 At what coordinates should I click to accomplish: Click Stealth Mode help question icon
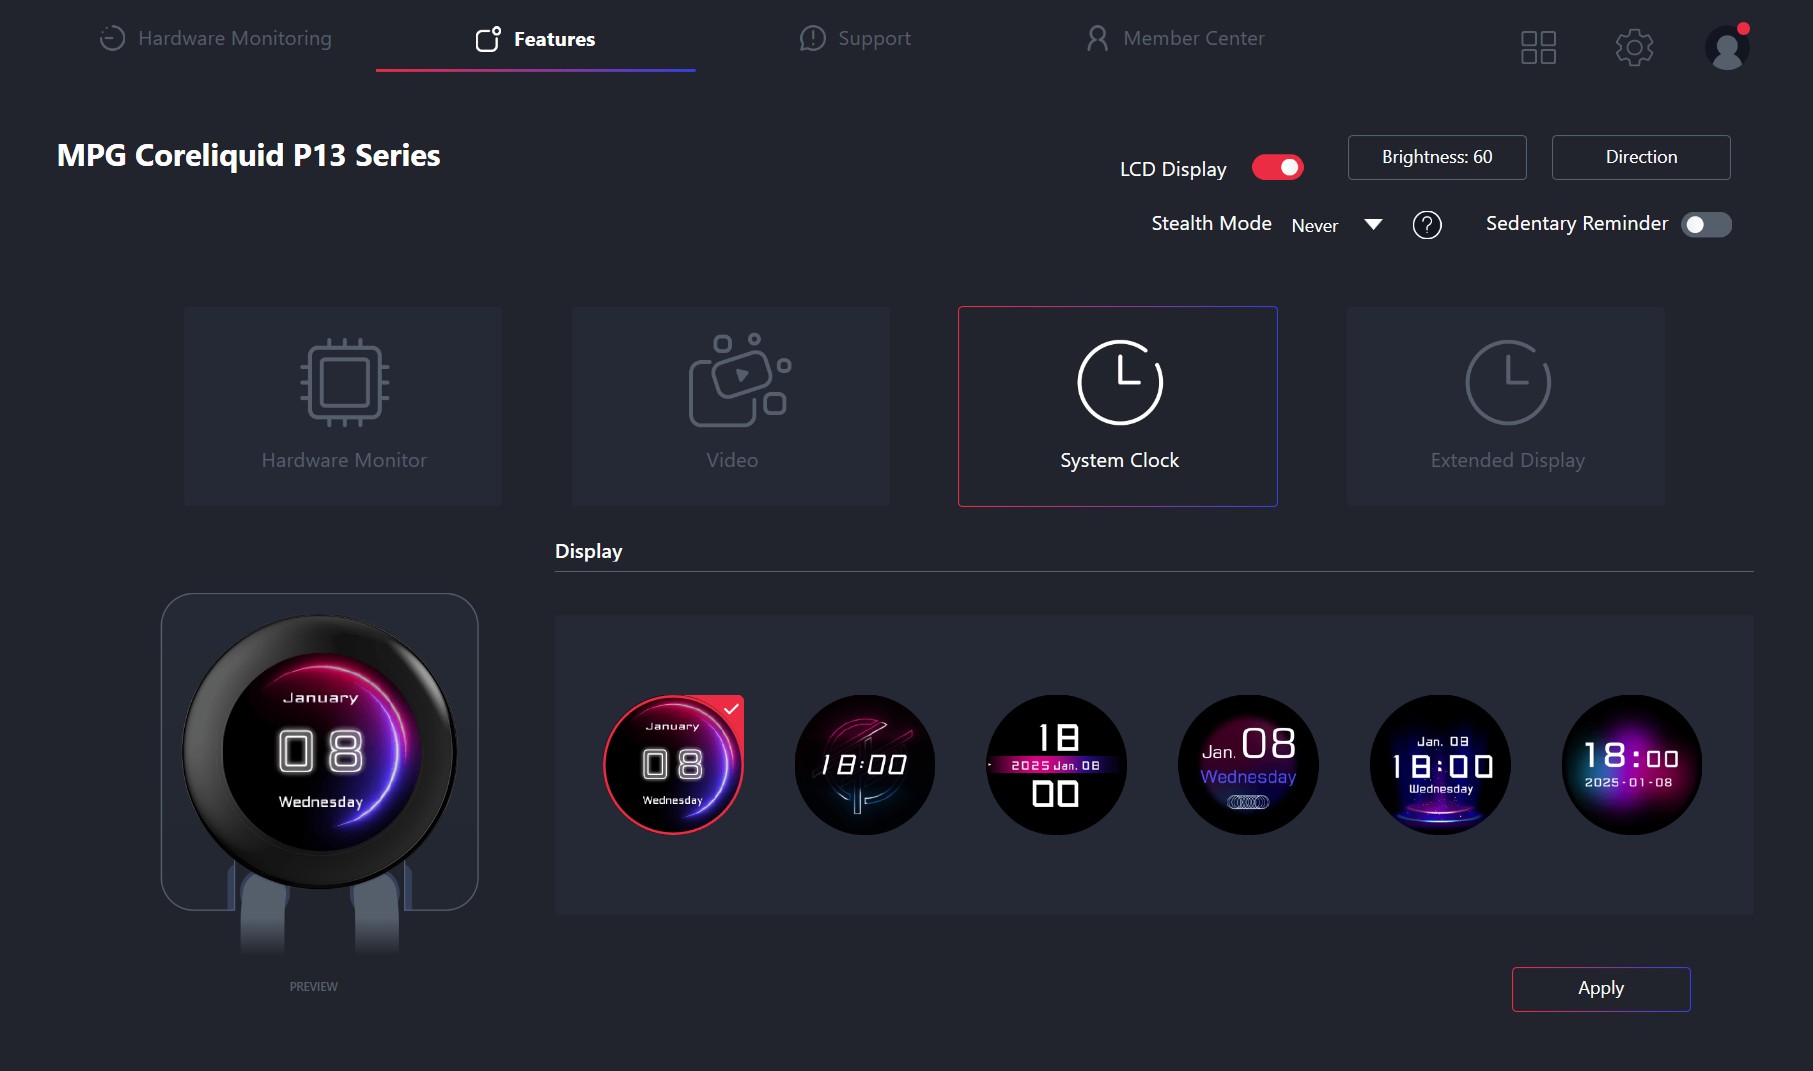(x=1427, y=225)
